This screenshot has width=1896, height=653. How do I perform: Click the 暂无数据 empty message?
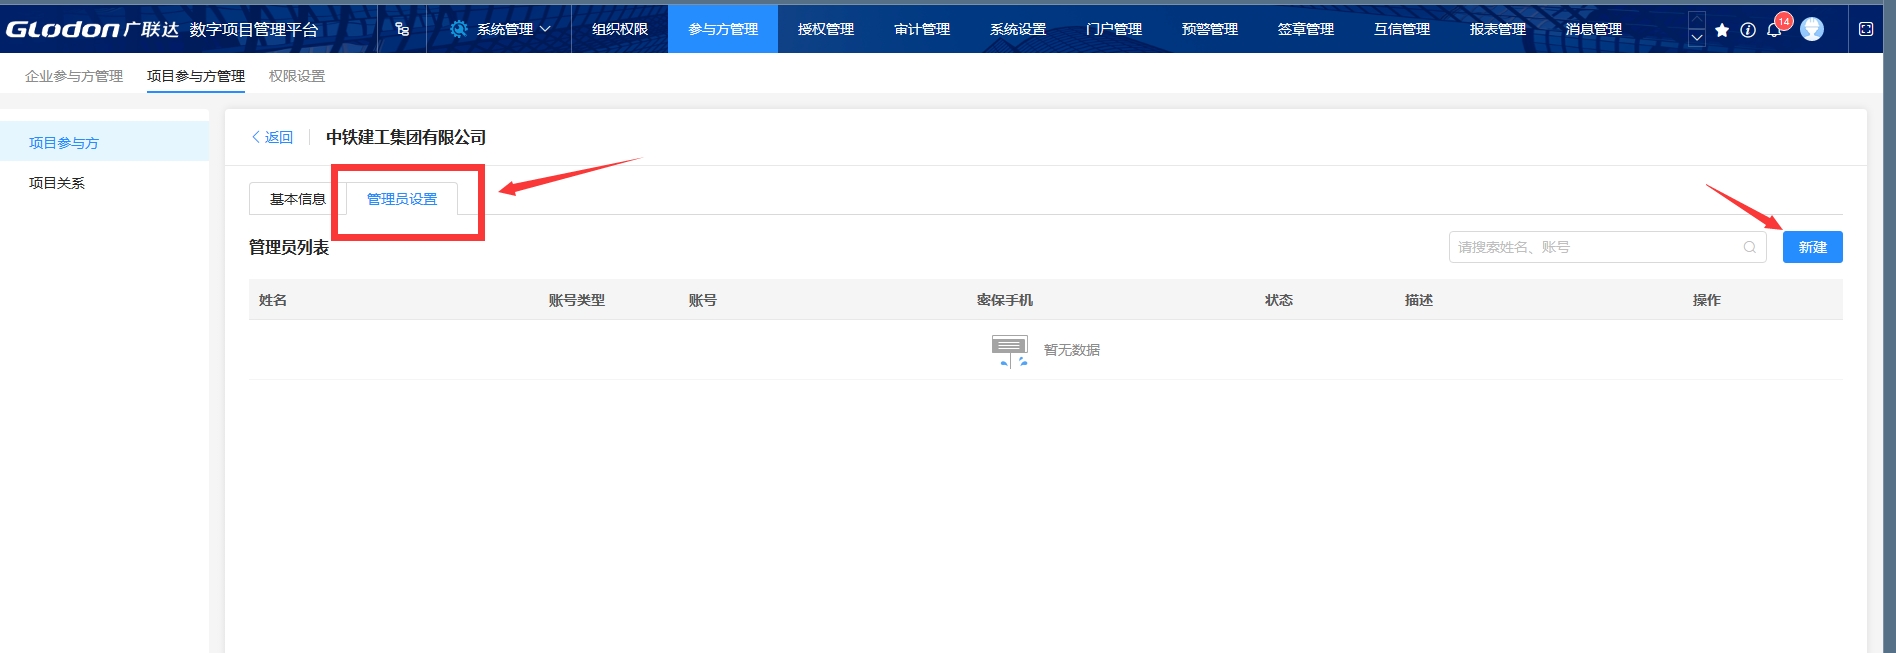(x=1072, y=350)
